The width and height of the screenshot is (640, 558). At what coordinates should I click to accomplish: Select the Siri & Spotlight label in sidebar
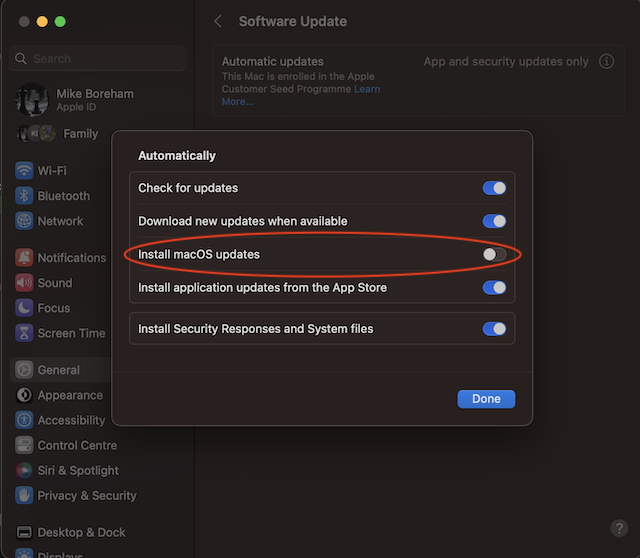tap(78, 471)
